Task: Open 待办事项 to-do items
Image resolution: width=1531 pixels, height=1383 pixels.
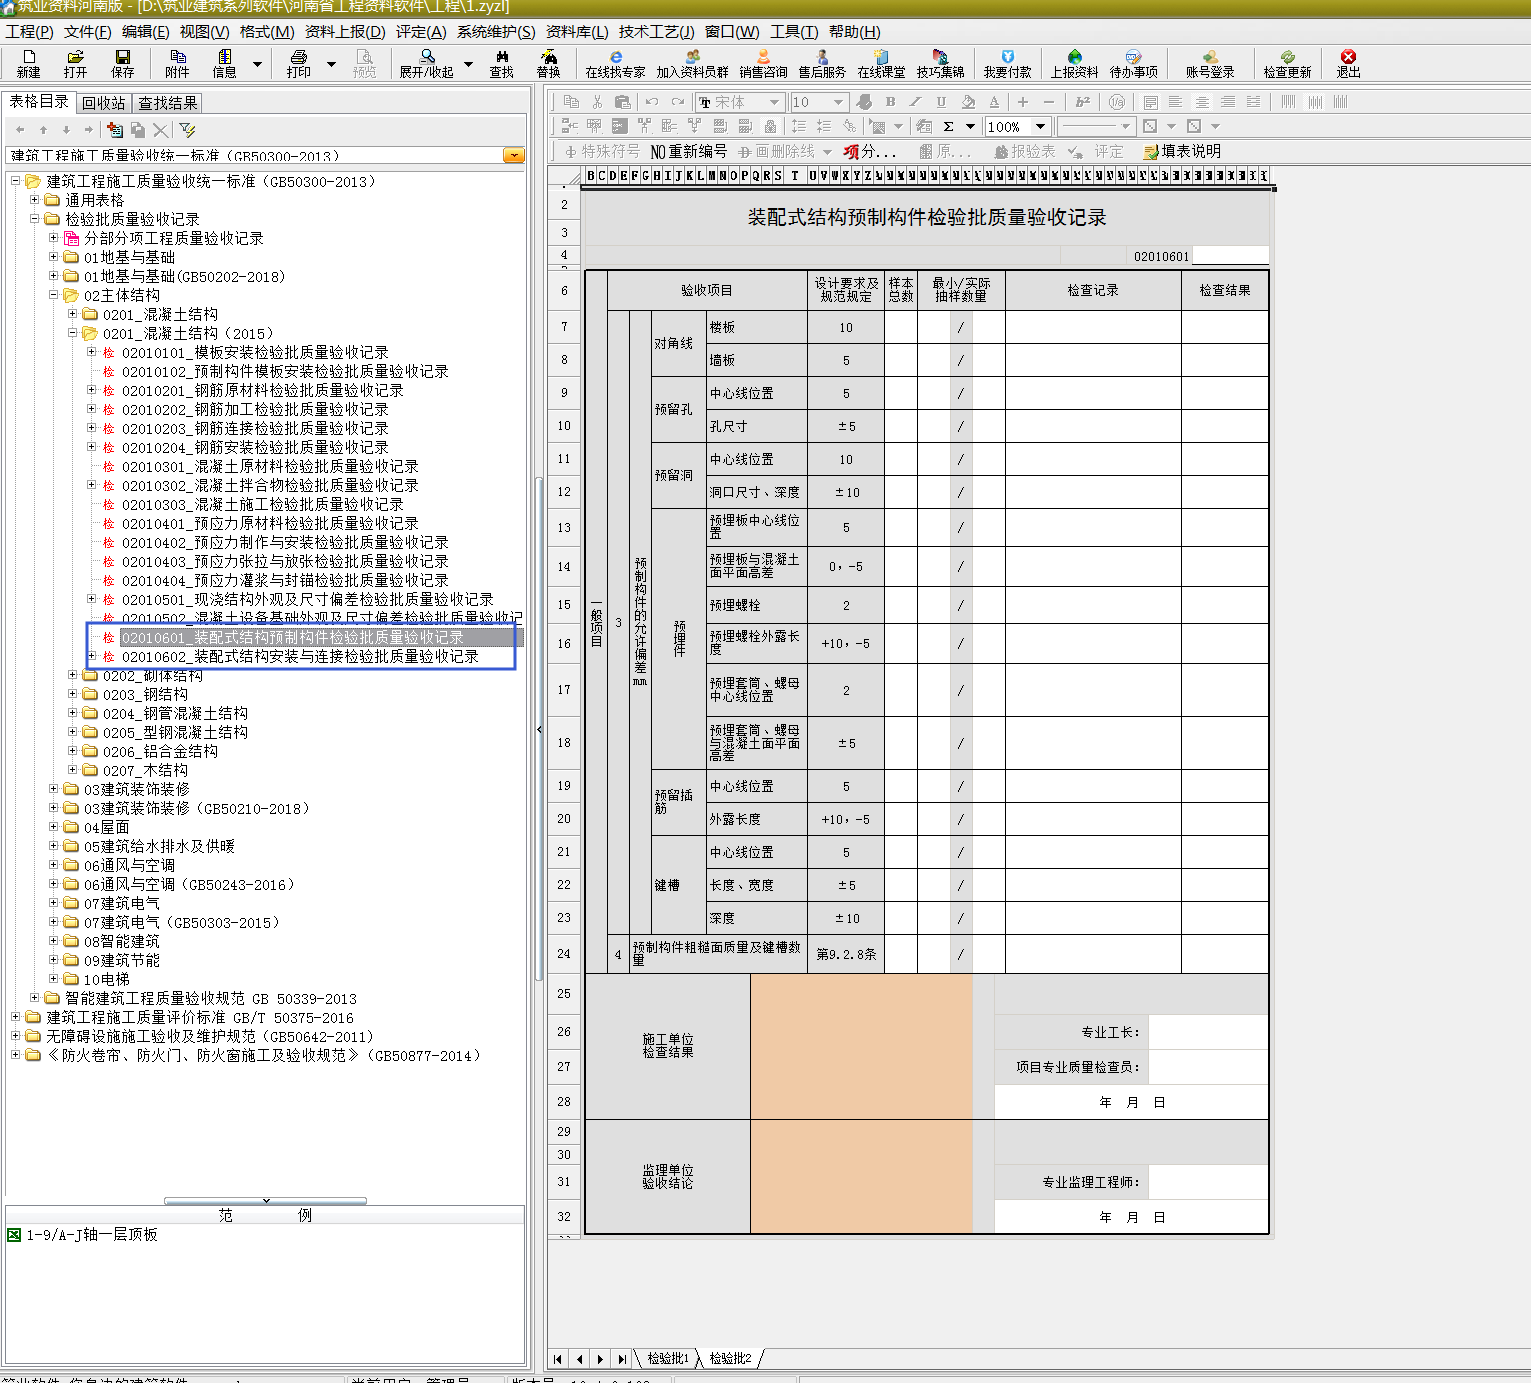Action: pyautogui.click(x=1133, y=63)
